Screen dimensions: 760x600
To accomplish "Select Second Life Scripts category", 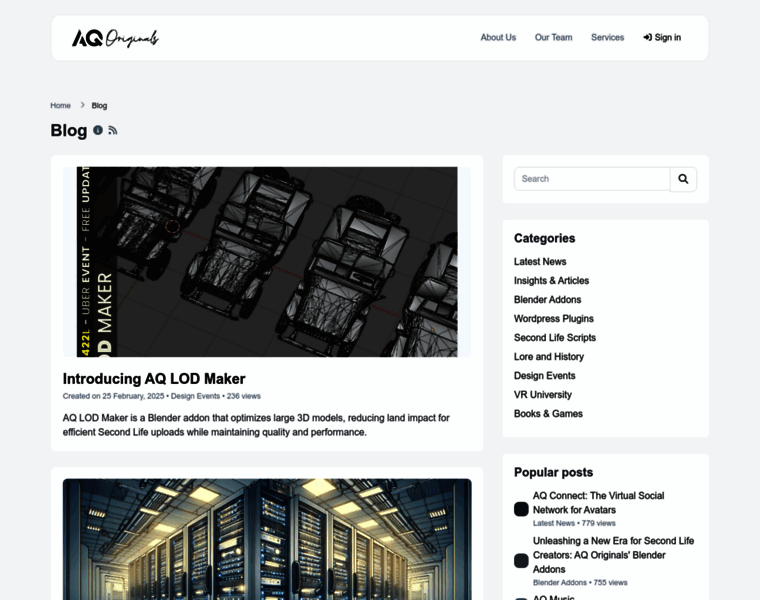I will pyautogui.click(x=555, y=338).
